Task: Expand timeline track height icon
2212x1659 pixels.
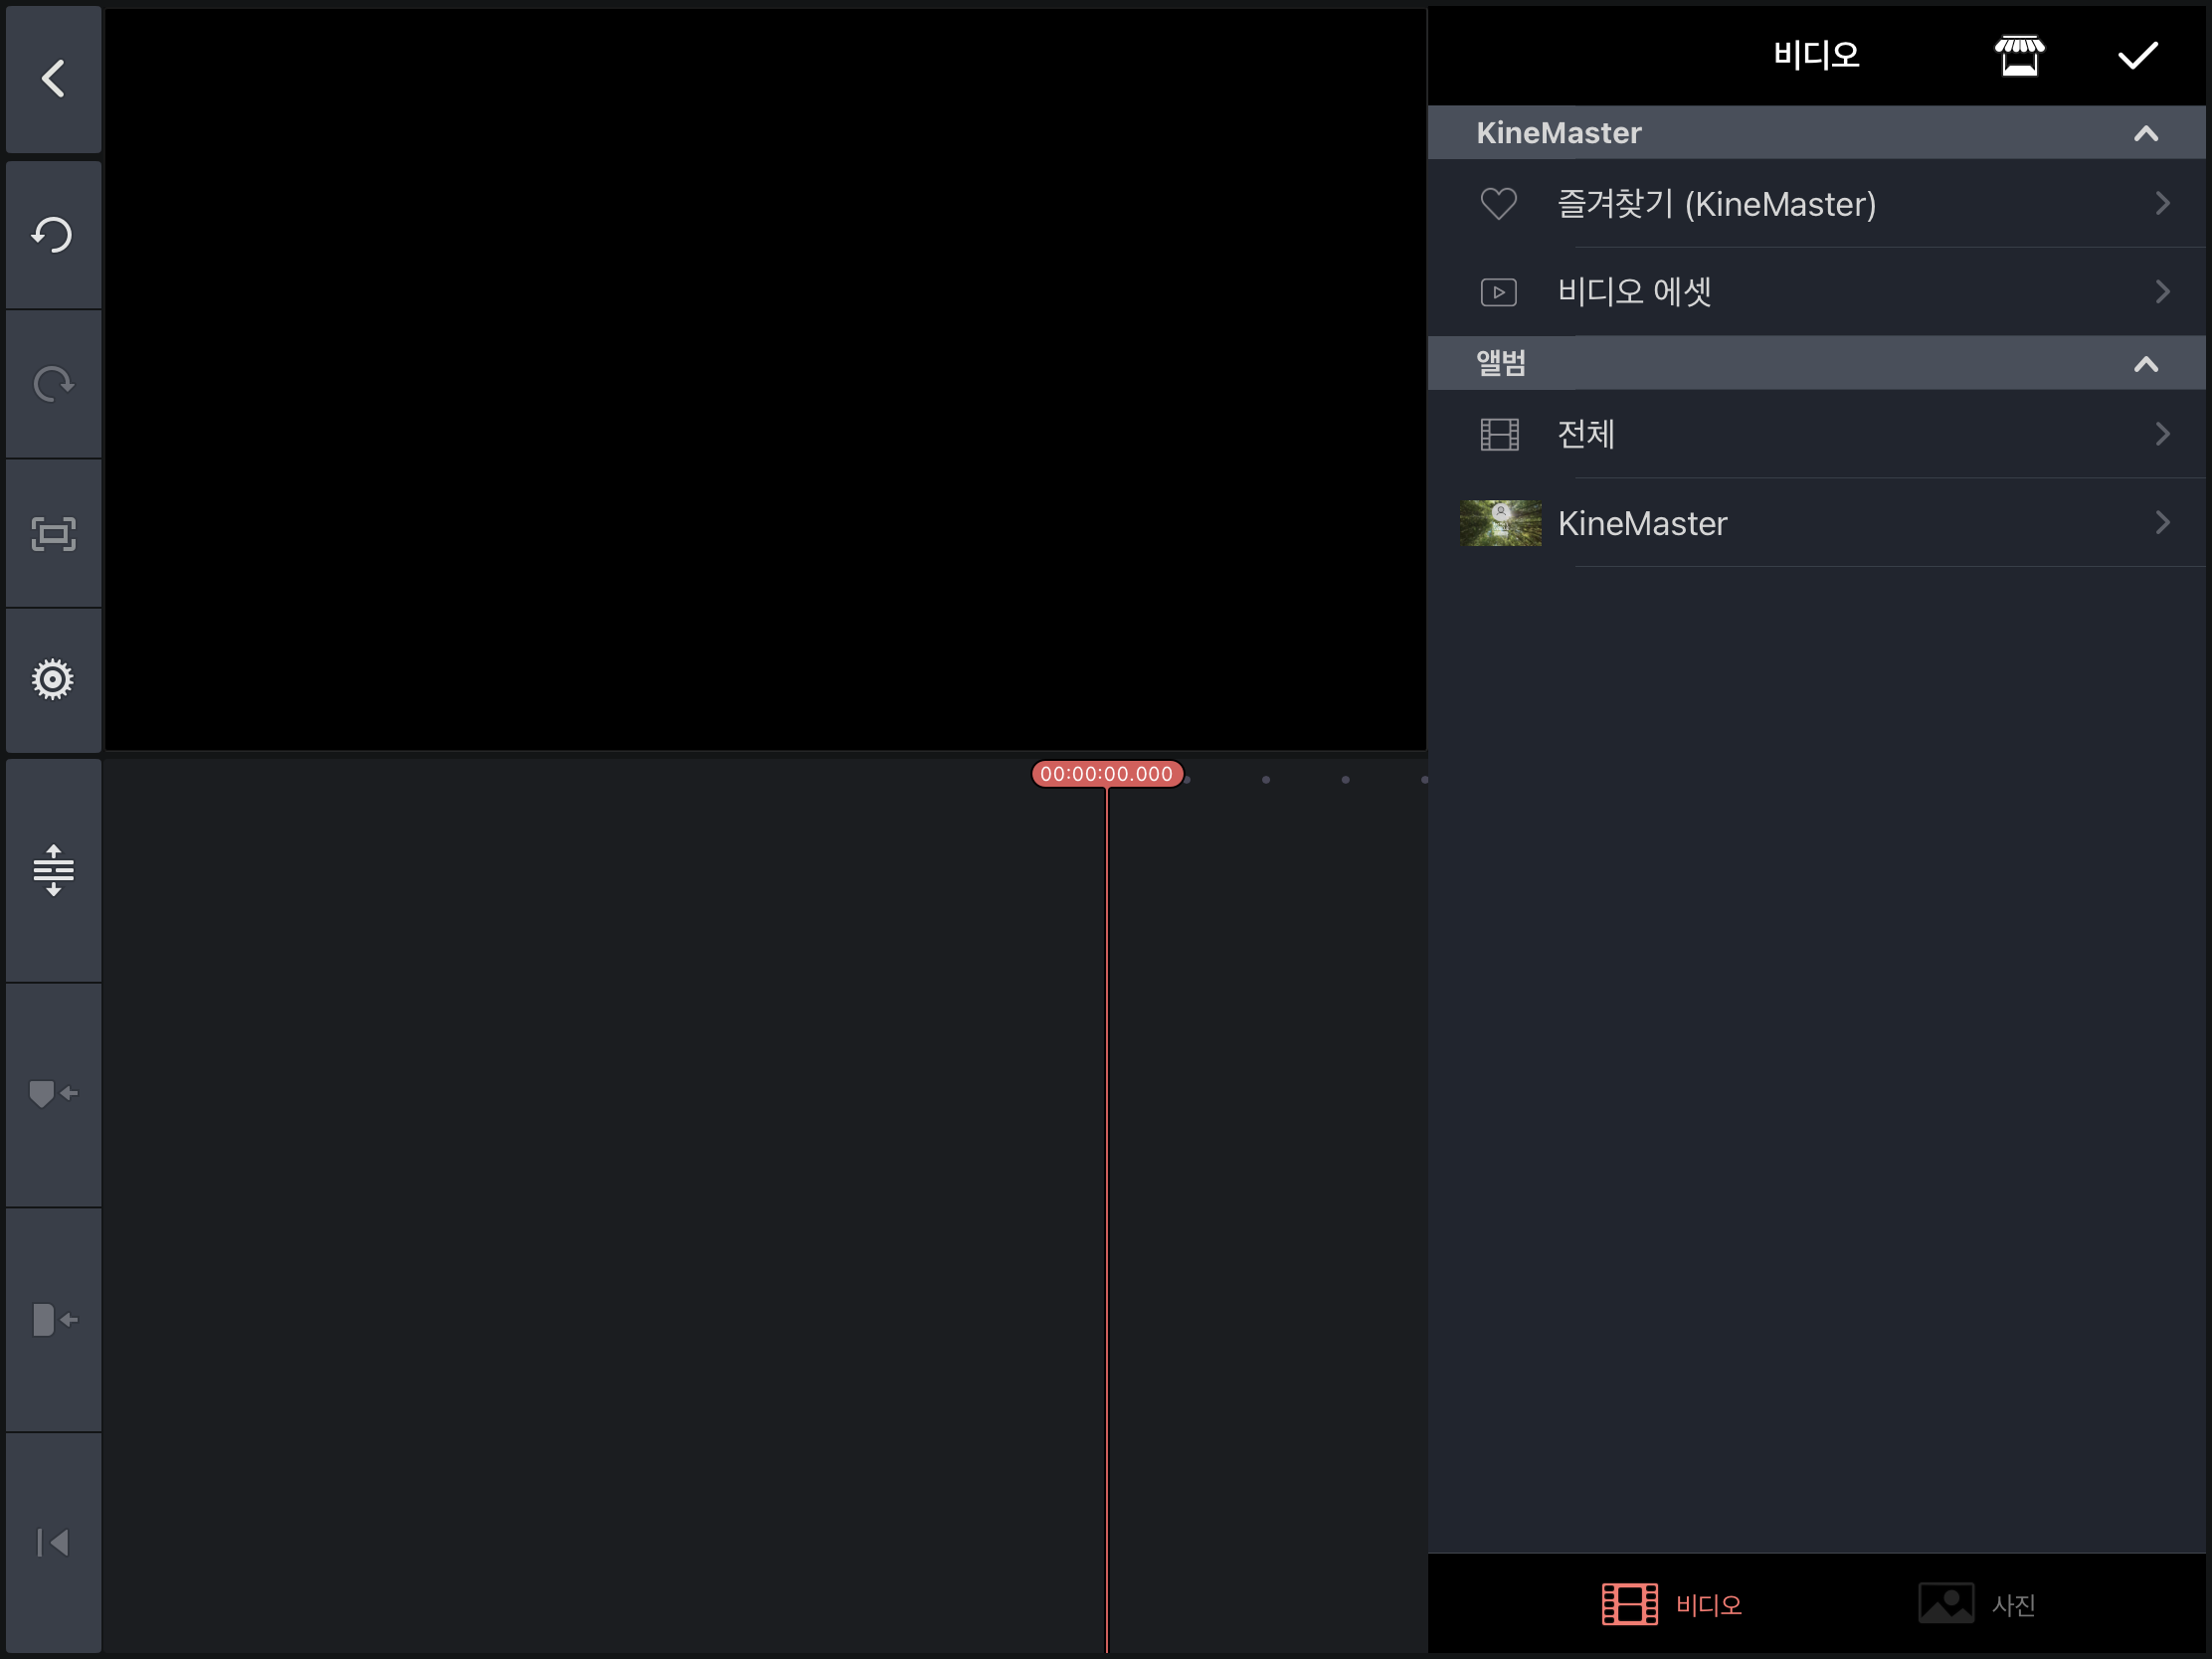Action: point(53,870)
